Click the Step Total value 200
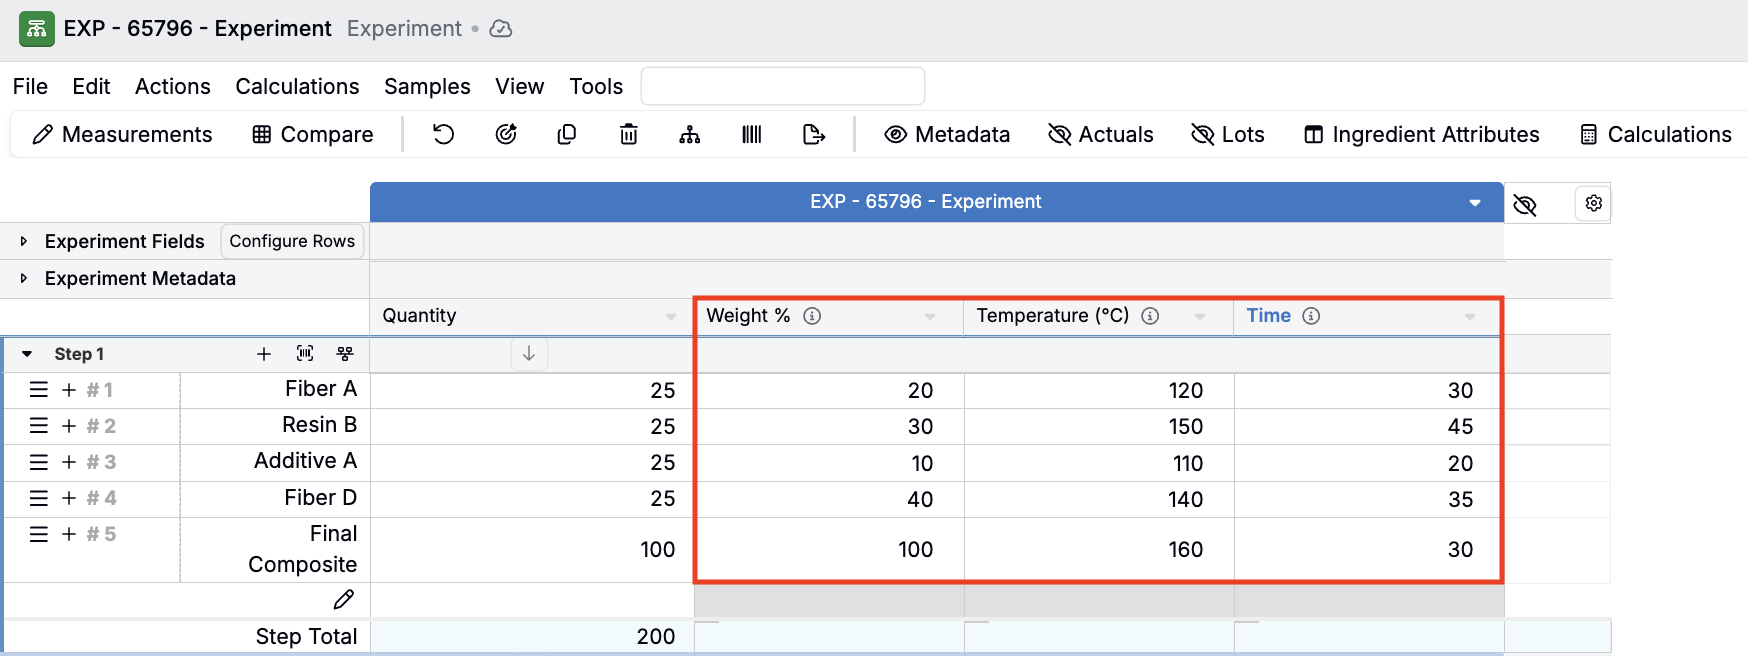Screen dimensions: 1748x656 click(656, 637)
